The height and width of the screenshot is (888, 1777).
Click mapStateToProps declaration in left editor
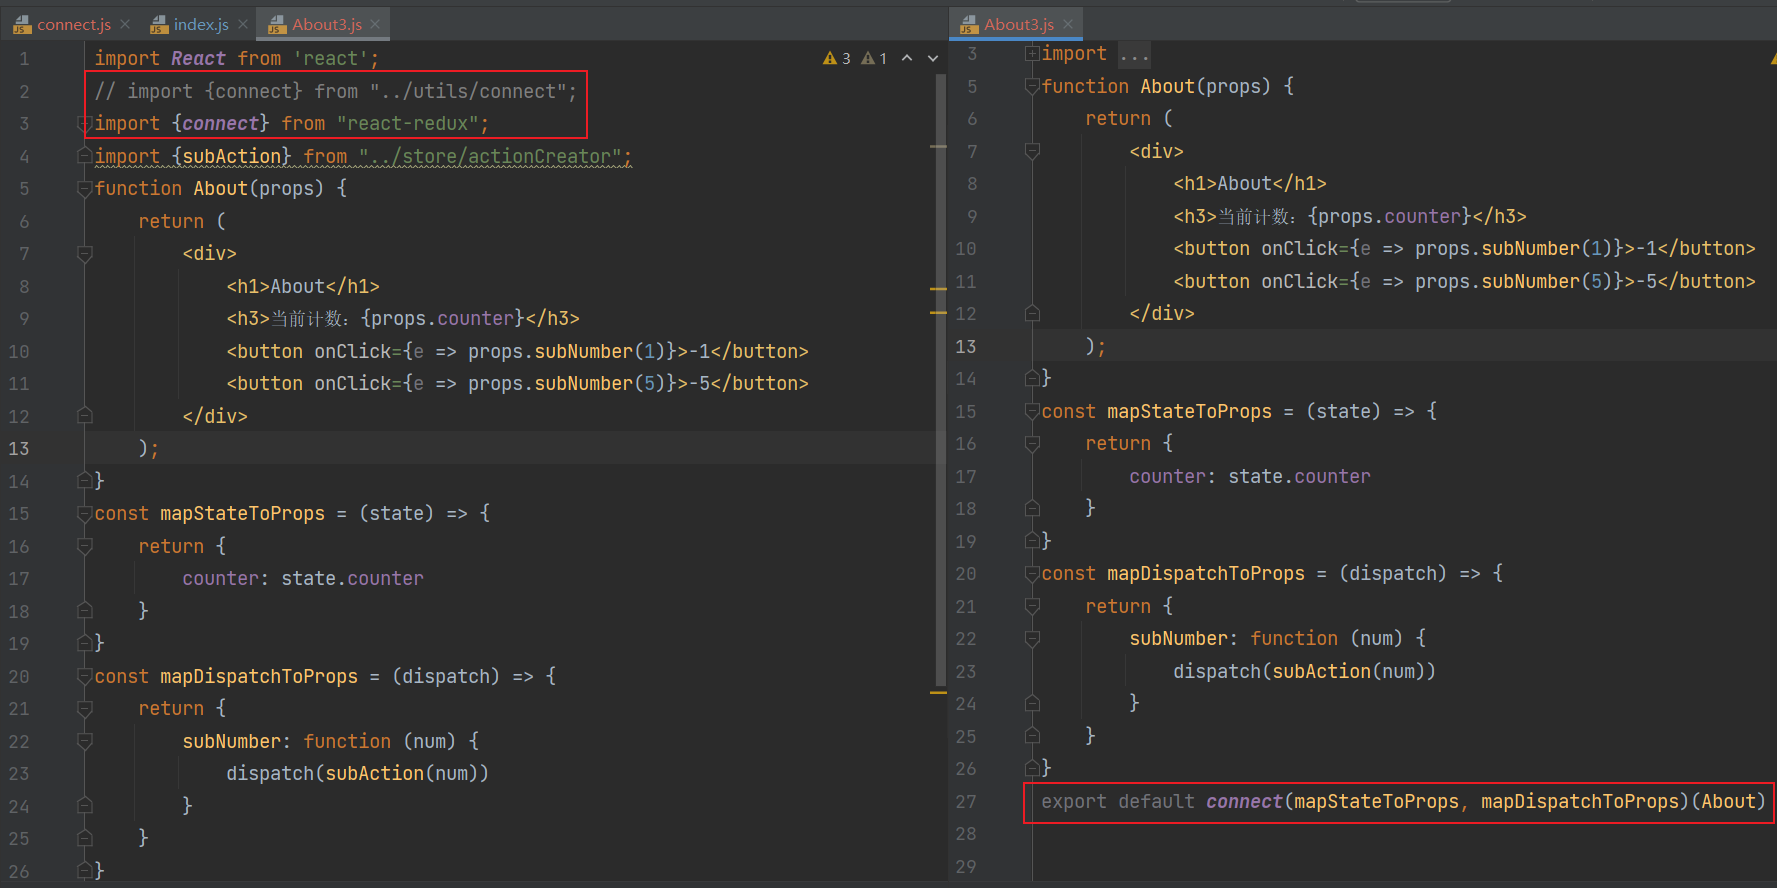[242, 514]
